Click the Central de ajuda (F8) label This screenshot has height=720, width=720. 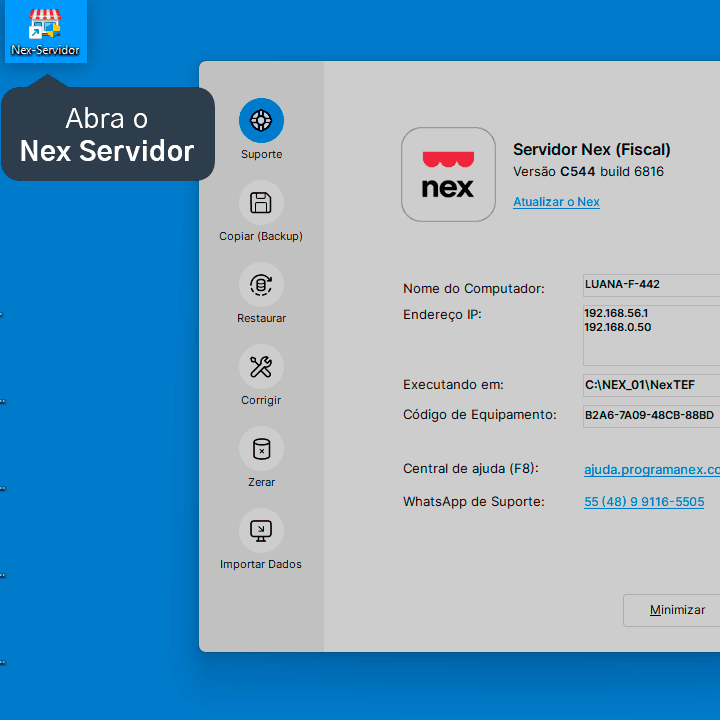(x=471, y=469)
